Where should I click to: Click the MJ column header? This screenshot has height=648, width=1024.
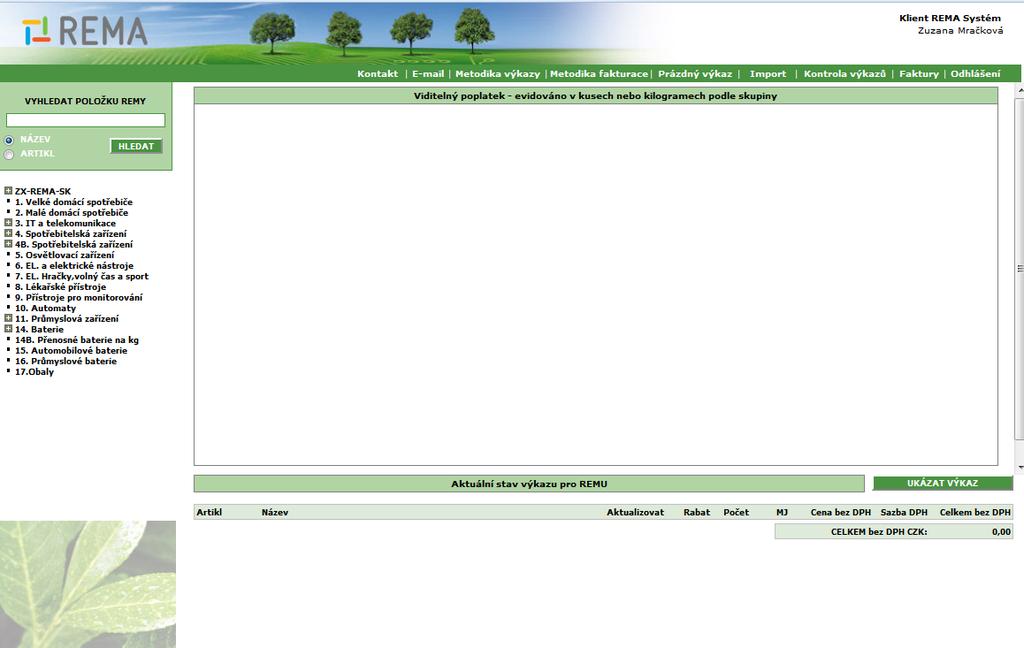click(782, 512)
